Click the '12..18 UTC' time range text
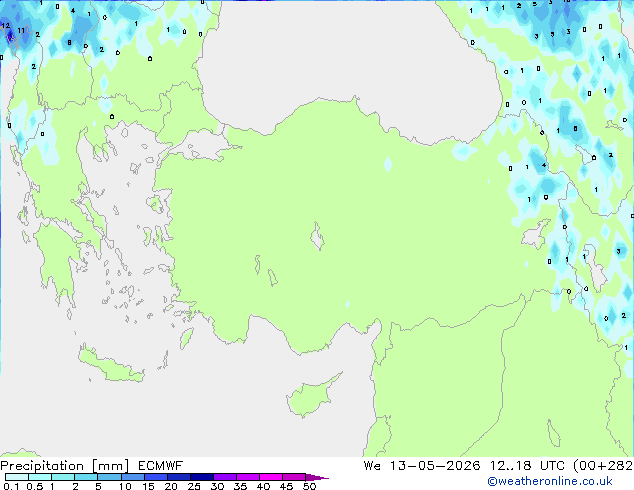The width and height of the screenshot is (634, 490). [527, 466]
